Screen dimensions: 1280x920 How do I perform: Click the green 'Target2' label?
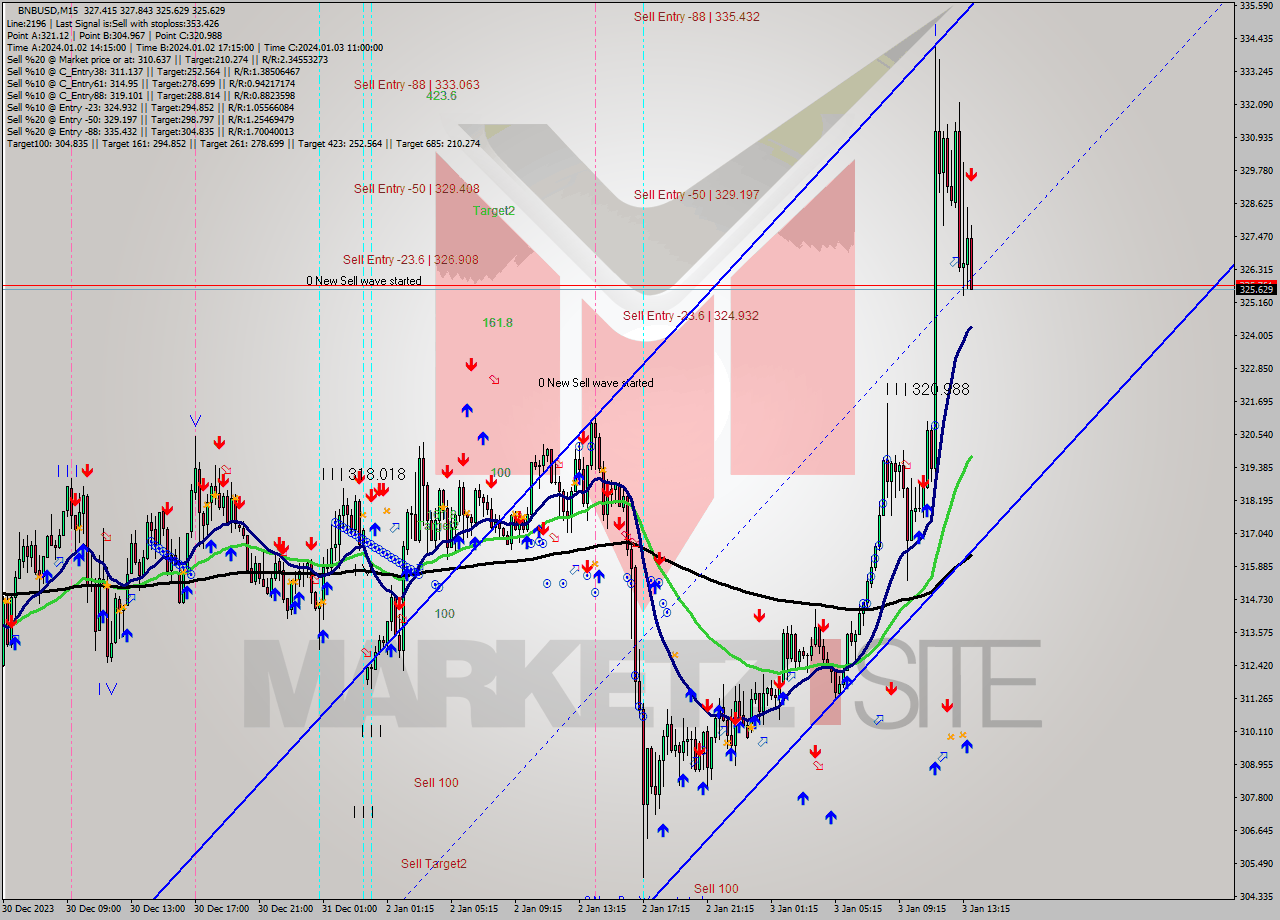494,211
